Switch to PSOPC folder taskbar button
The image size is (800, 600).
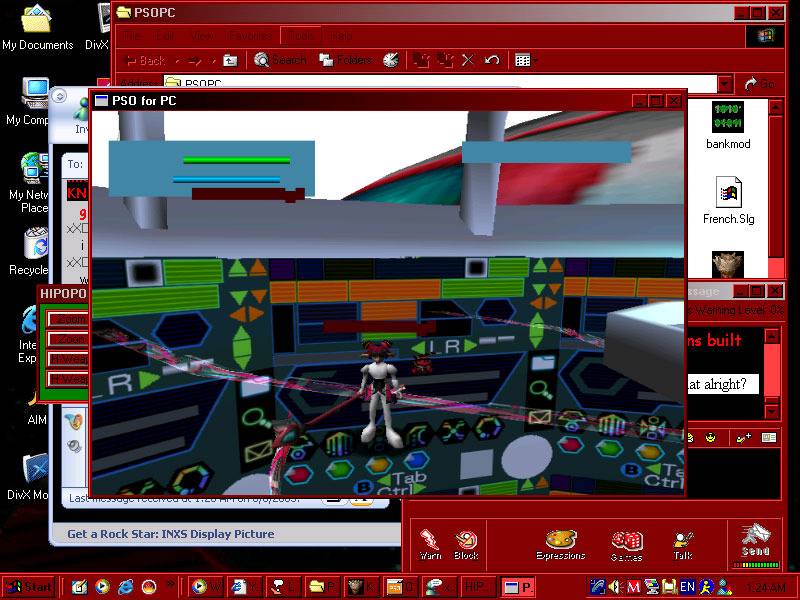coord(322,587)
